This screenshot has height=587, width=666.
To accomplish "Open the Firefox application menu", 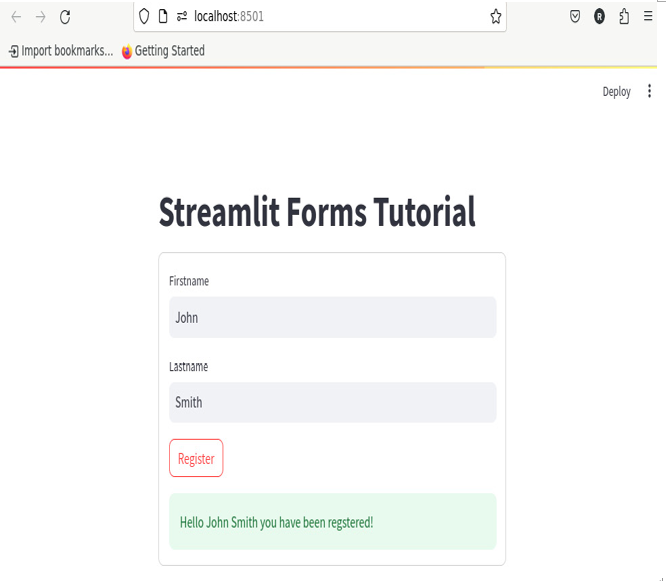I will pyautogui.click(x=648, y=17).
